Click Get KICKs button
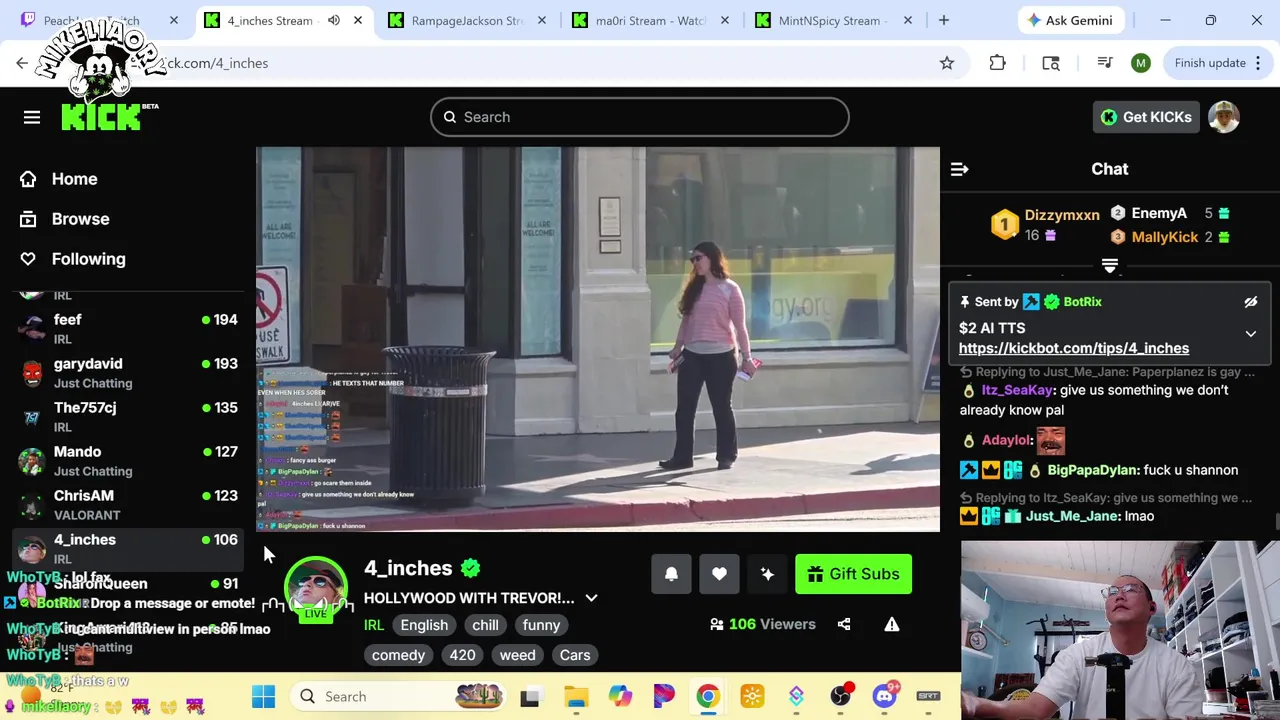Image resolution: width=1280 pixels, height=720 pixels. (1146, 117)
